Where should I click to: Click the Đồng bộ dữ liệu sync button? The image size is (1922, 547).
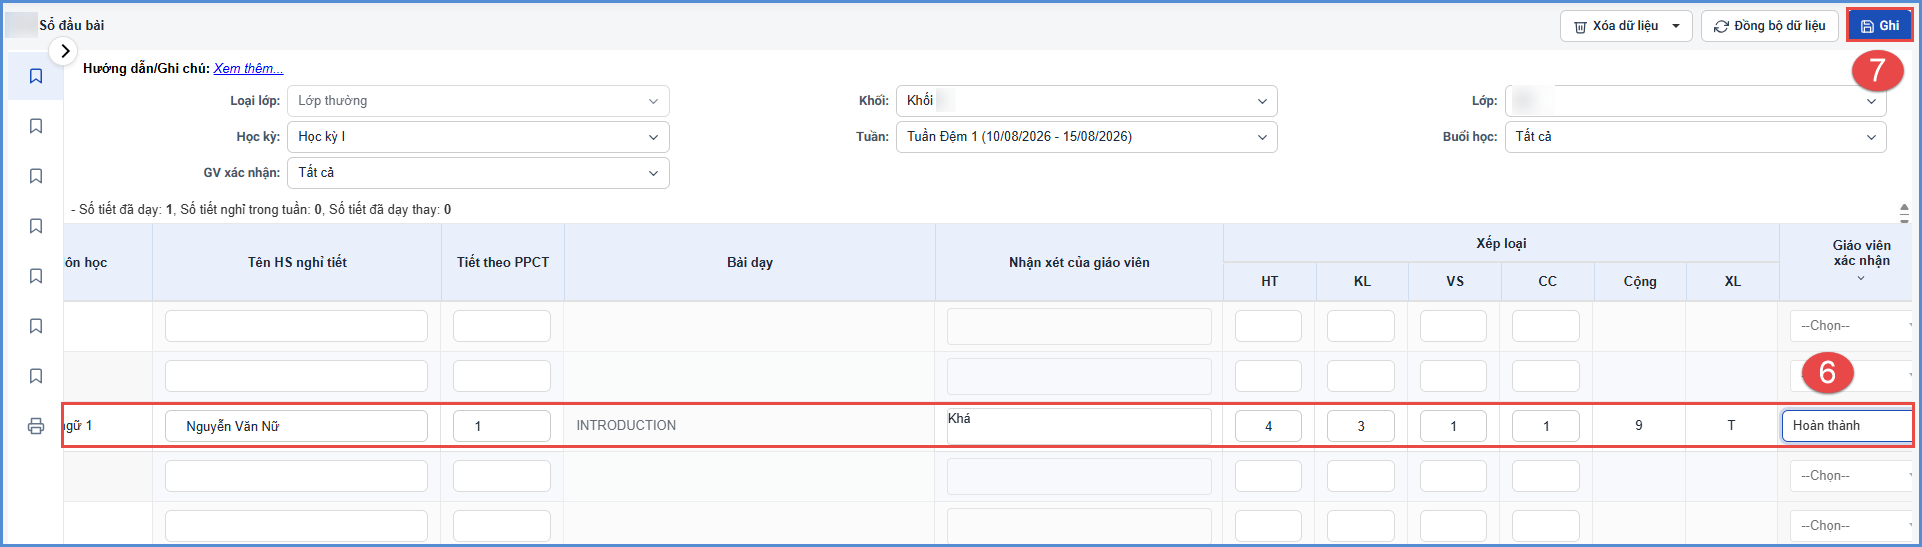pos(1770,26)
